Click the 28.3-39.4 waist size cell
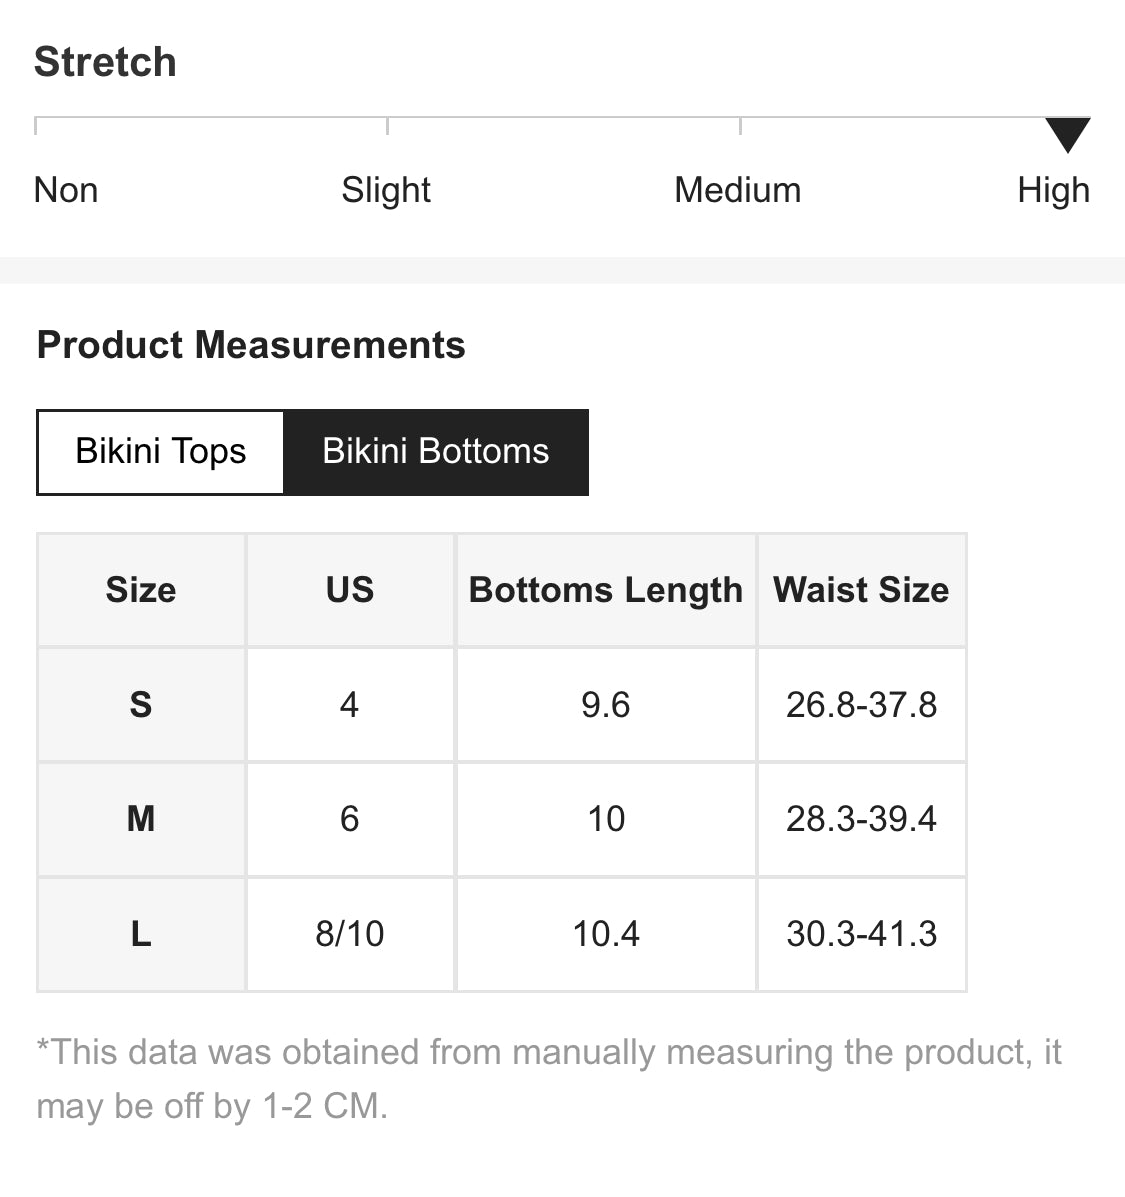Viewport: 1125px width, 1197px height. 861,819
